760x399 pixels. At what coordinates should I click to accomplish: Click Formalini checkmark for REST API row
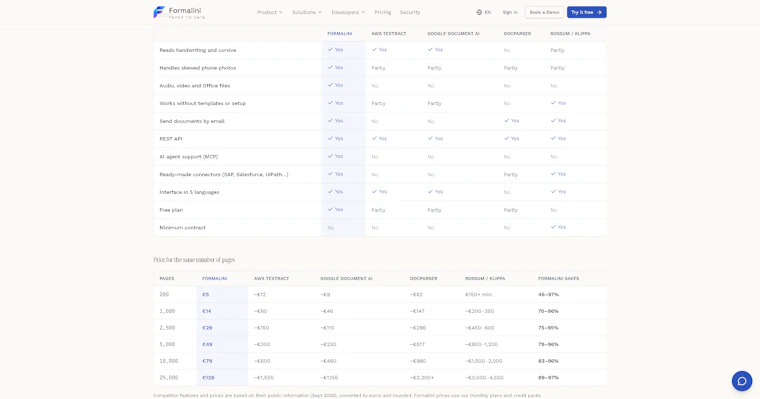coord(330,138)
